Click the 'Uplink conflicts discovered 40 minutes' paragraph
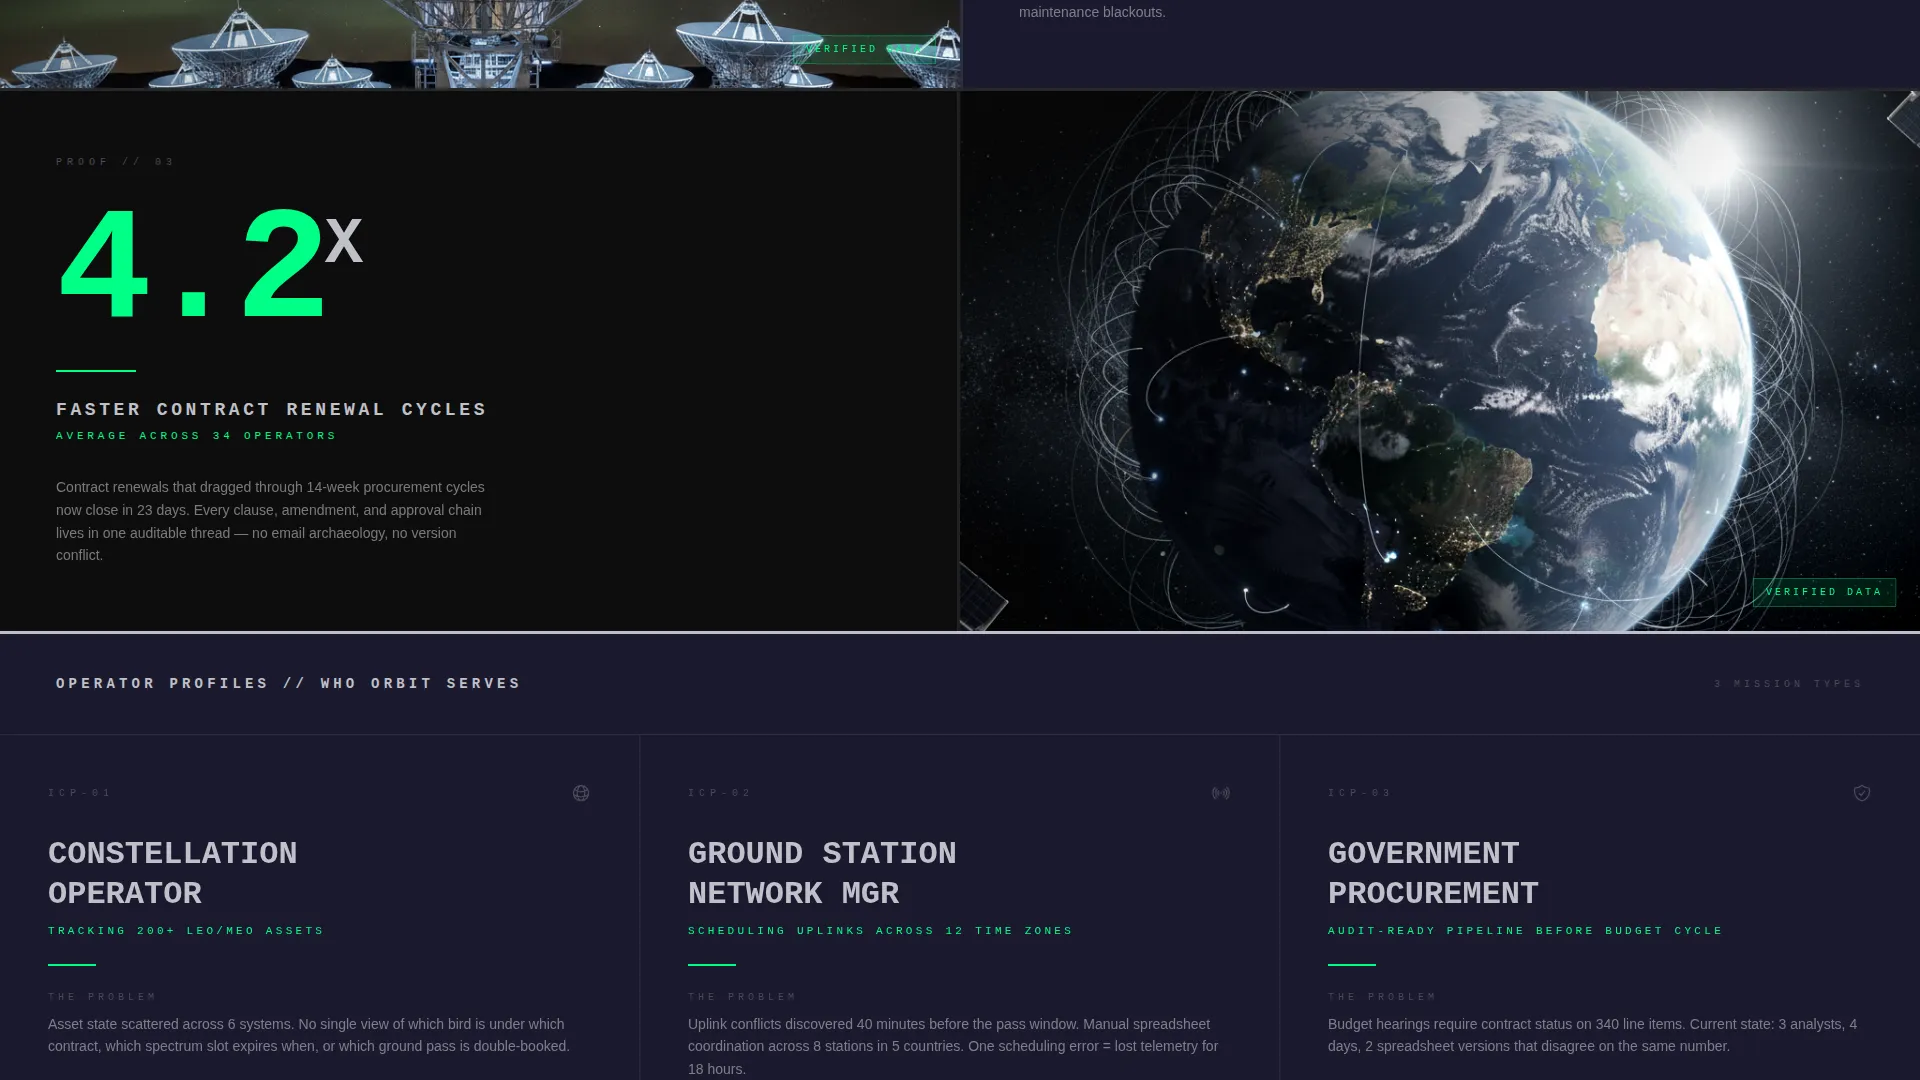Image resolution: width=1920 pixels, height=1080 pixels. click(x=953, y=1046)
